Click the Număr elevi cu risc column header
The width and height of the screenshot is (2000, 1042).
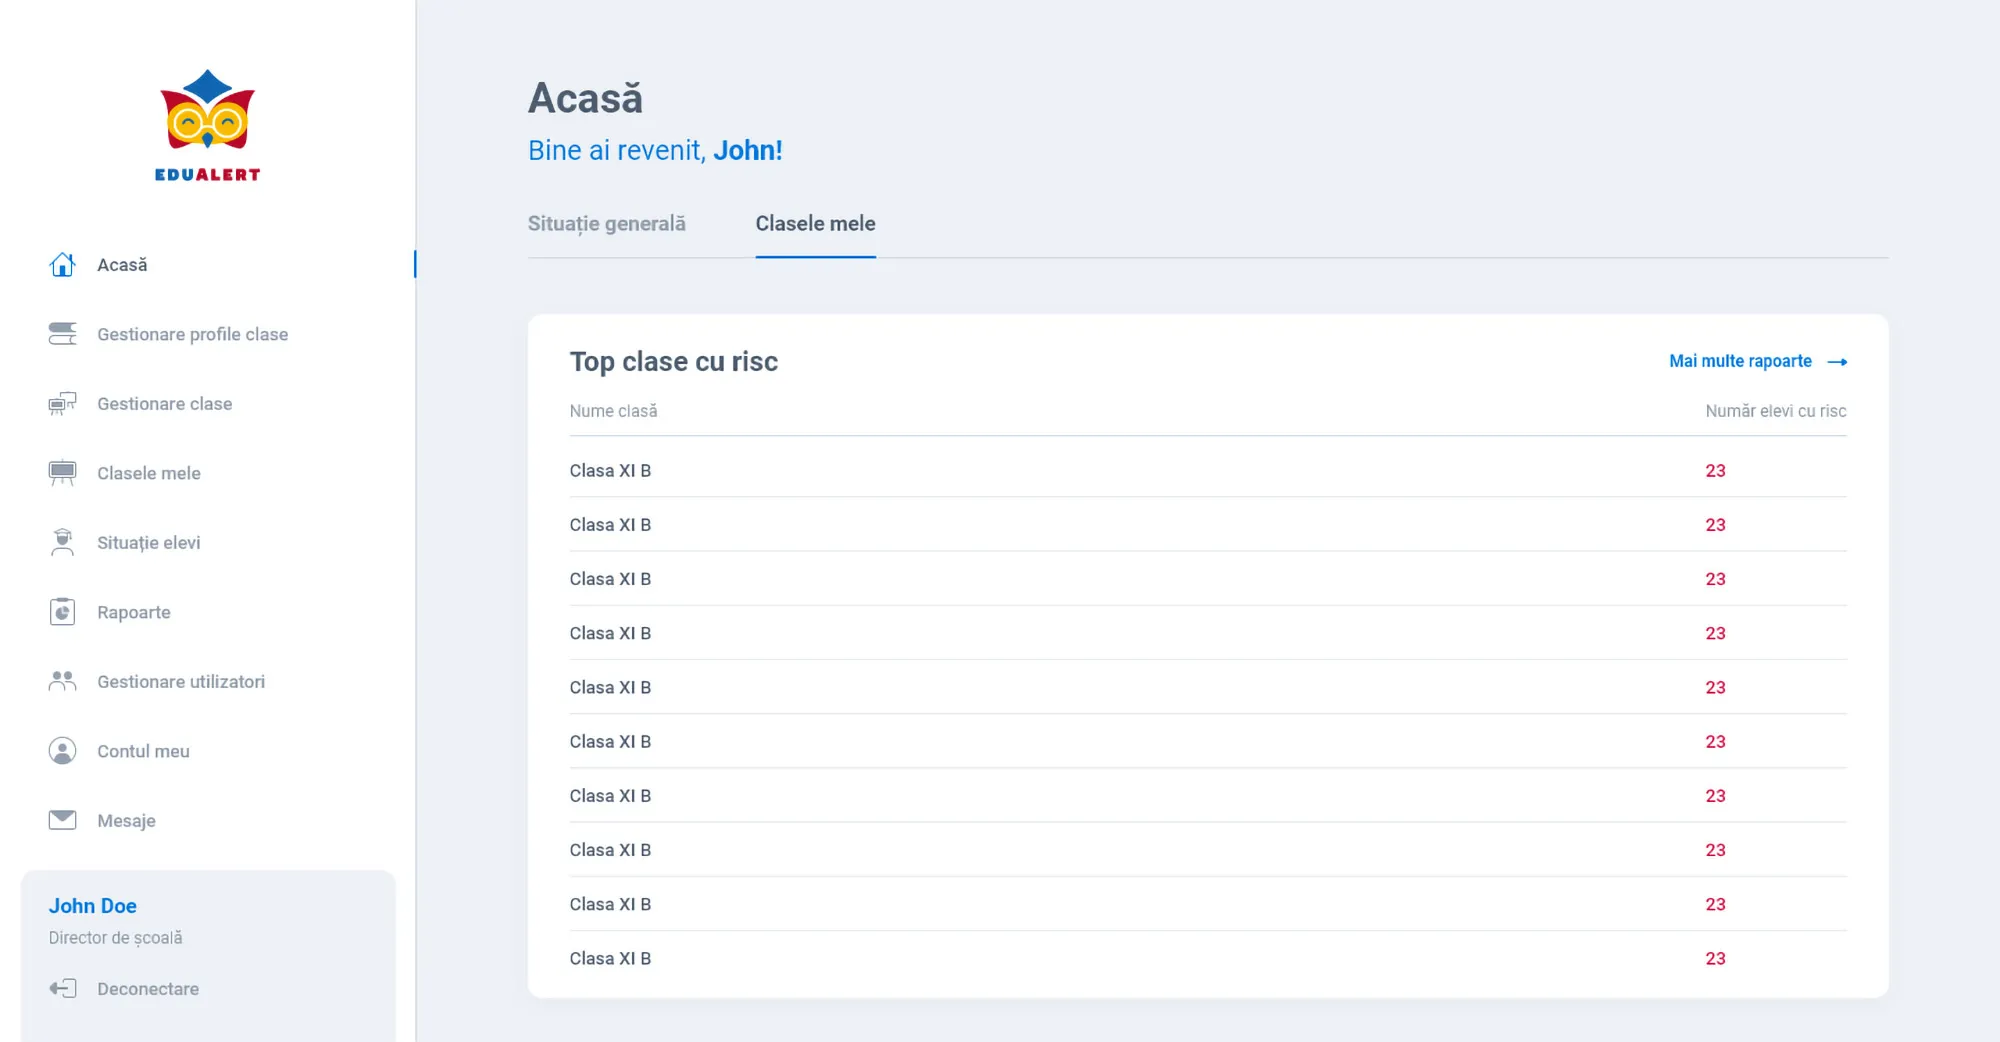(1775, 411)
